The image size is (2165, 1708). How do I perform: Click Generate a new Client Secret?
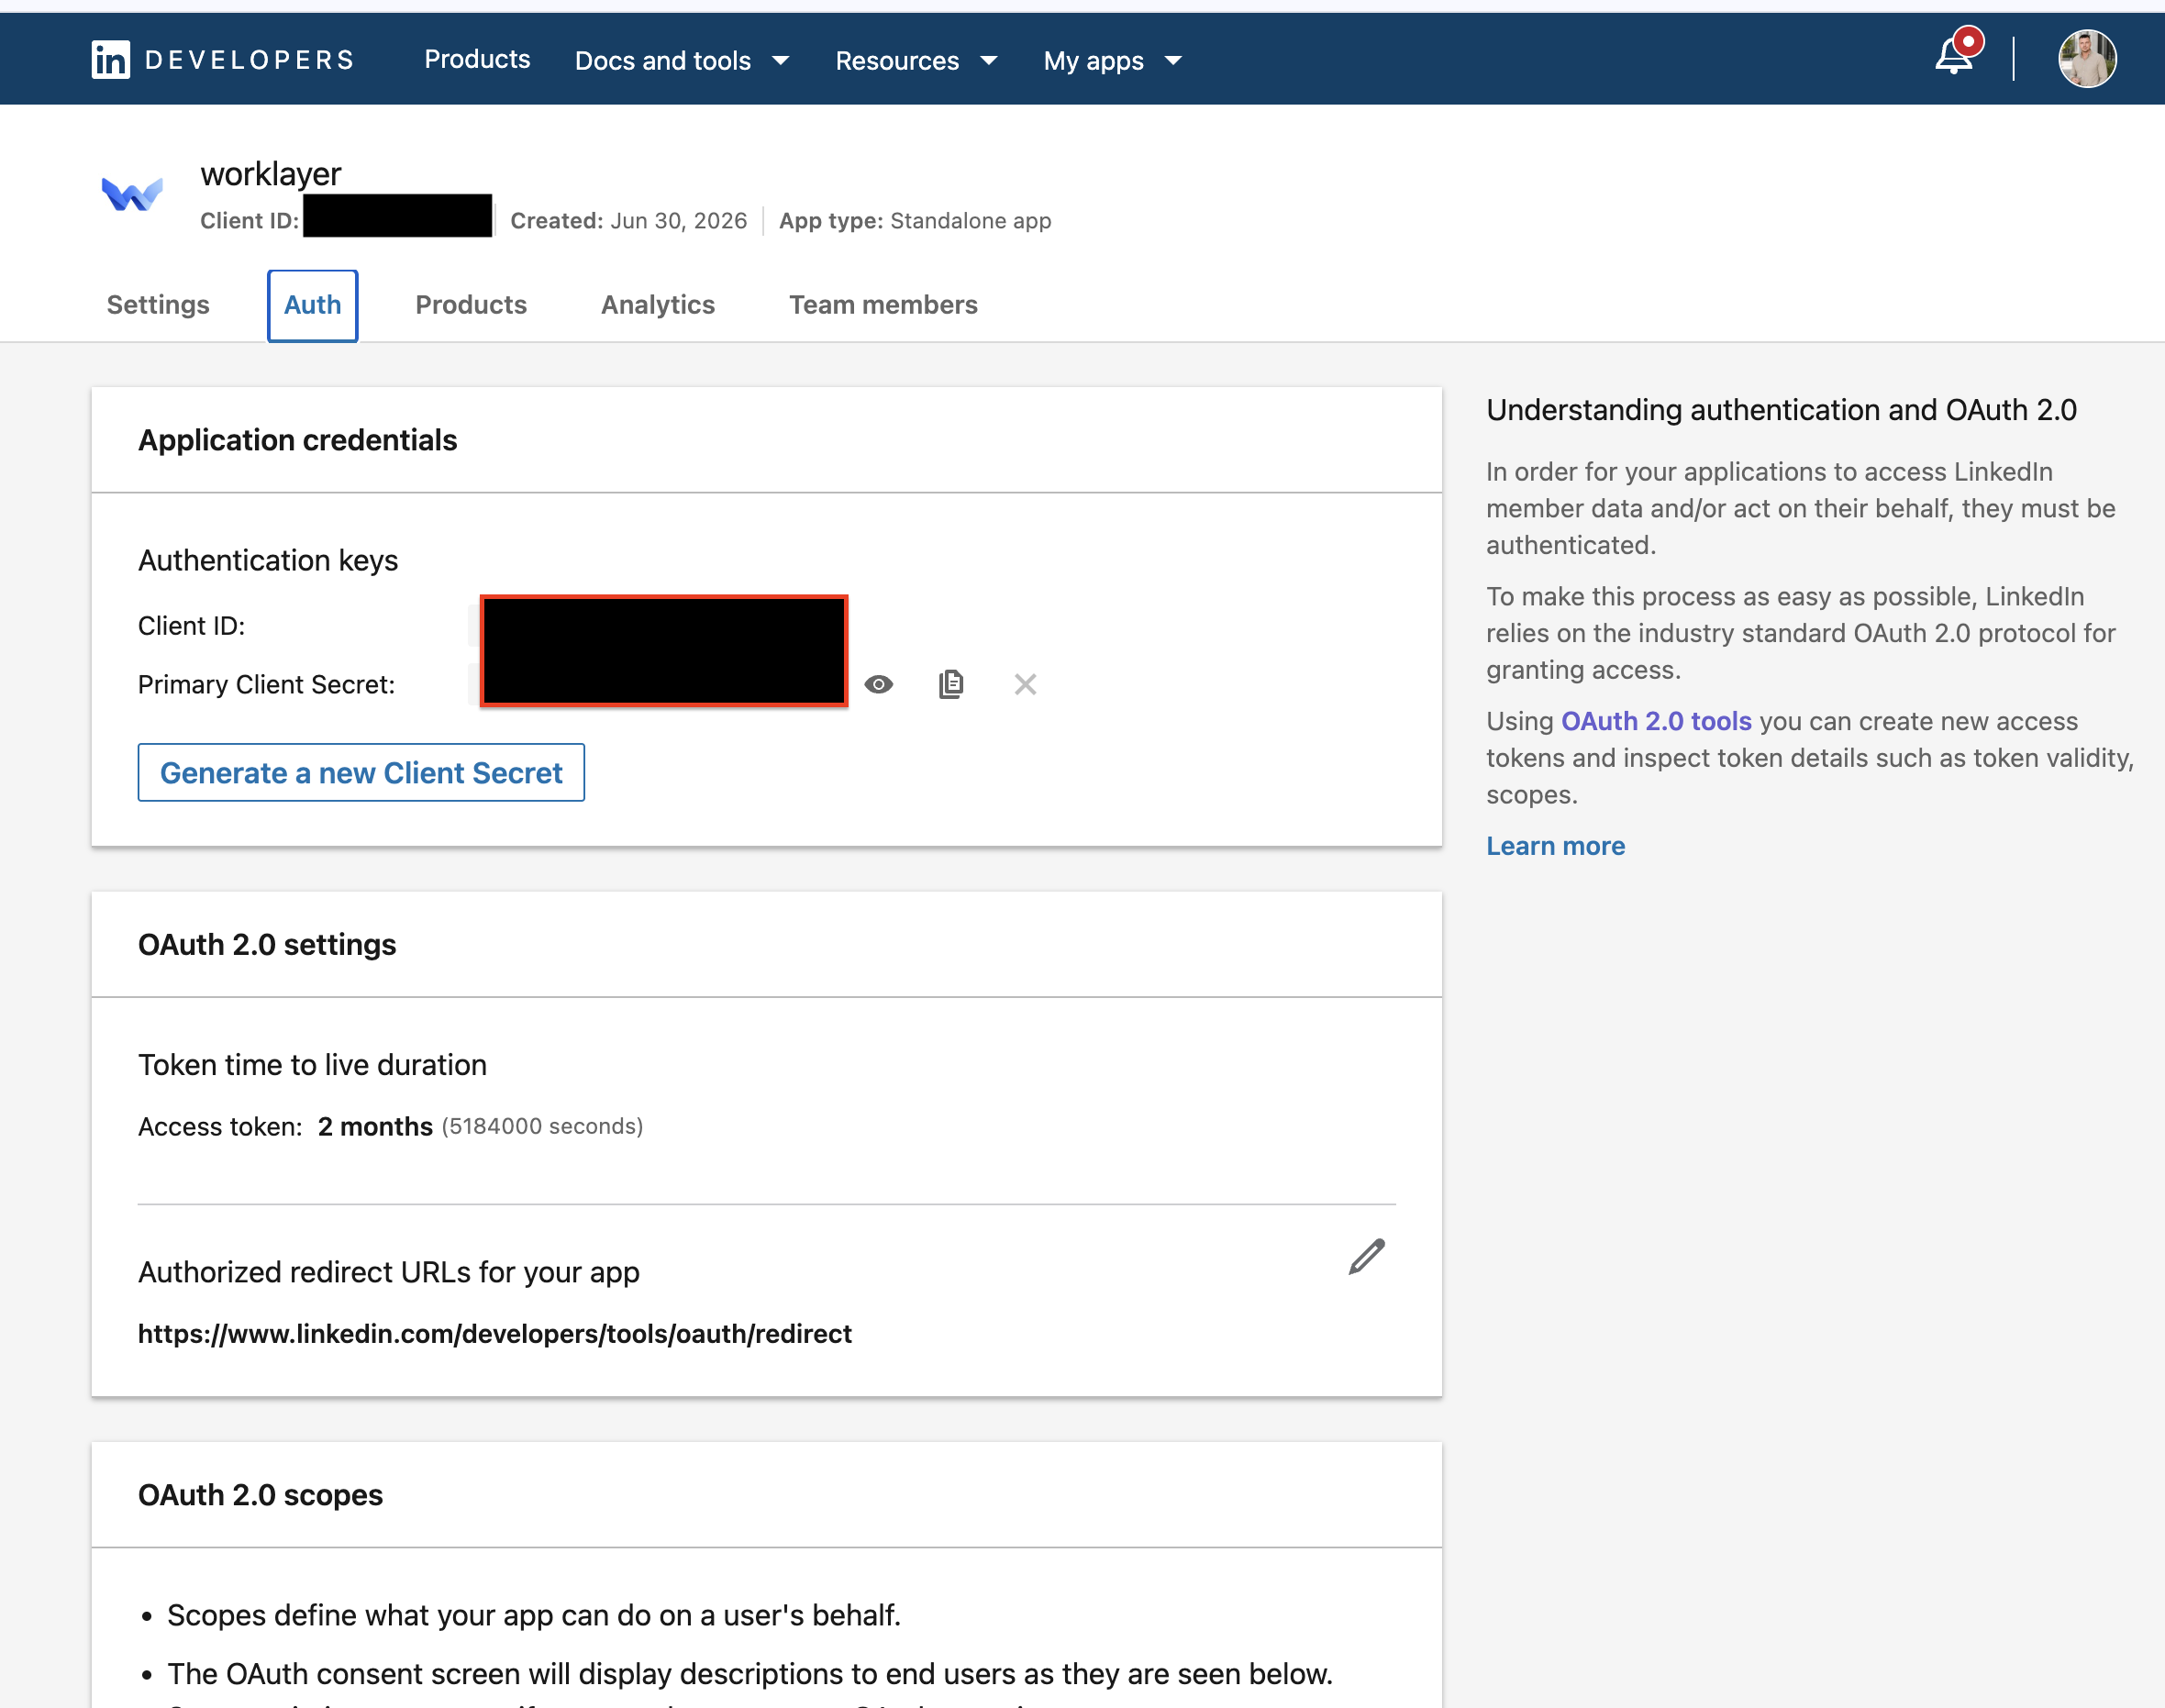(x=361, y=772)
